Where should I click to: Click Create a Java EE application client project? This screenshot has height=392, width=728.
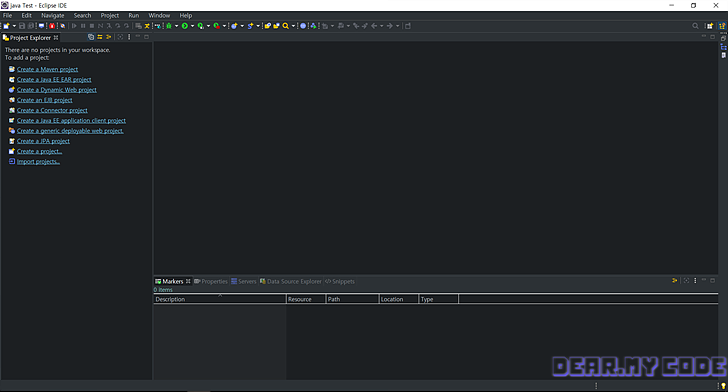[x=71, y=120]
